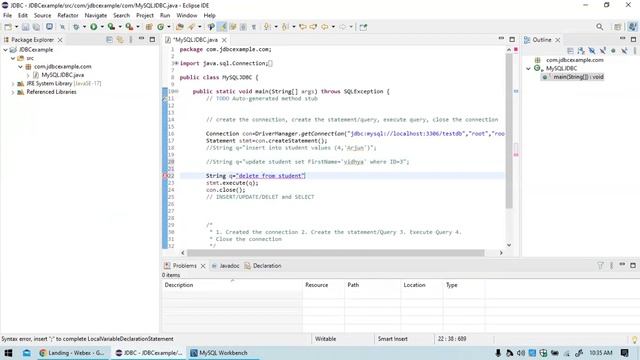Toggle Skip All Breakpoints
This screenshot has height=360, width=640.
(x=62, y=27)
